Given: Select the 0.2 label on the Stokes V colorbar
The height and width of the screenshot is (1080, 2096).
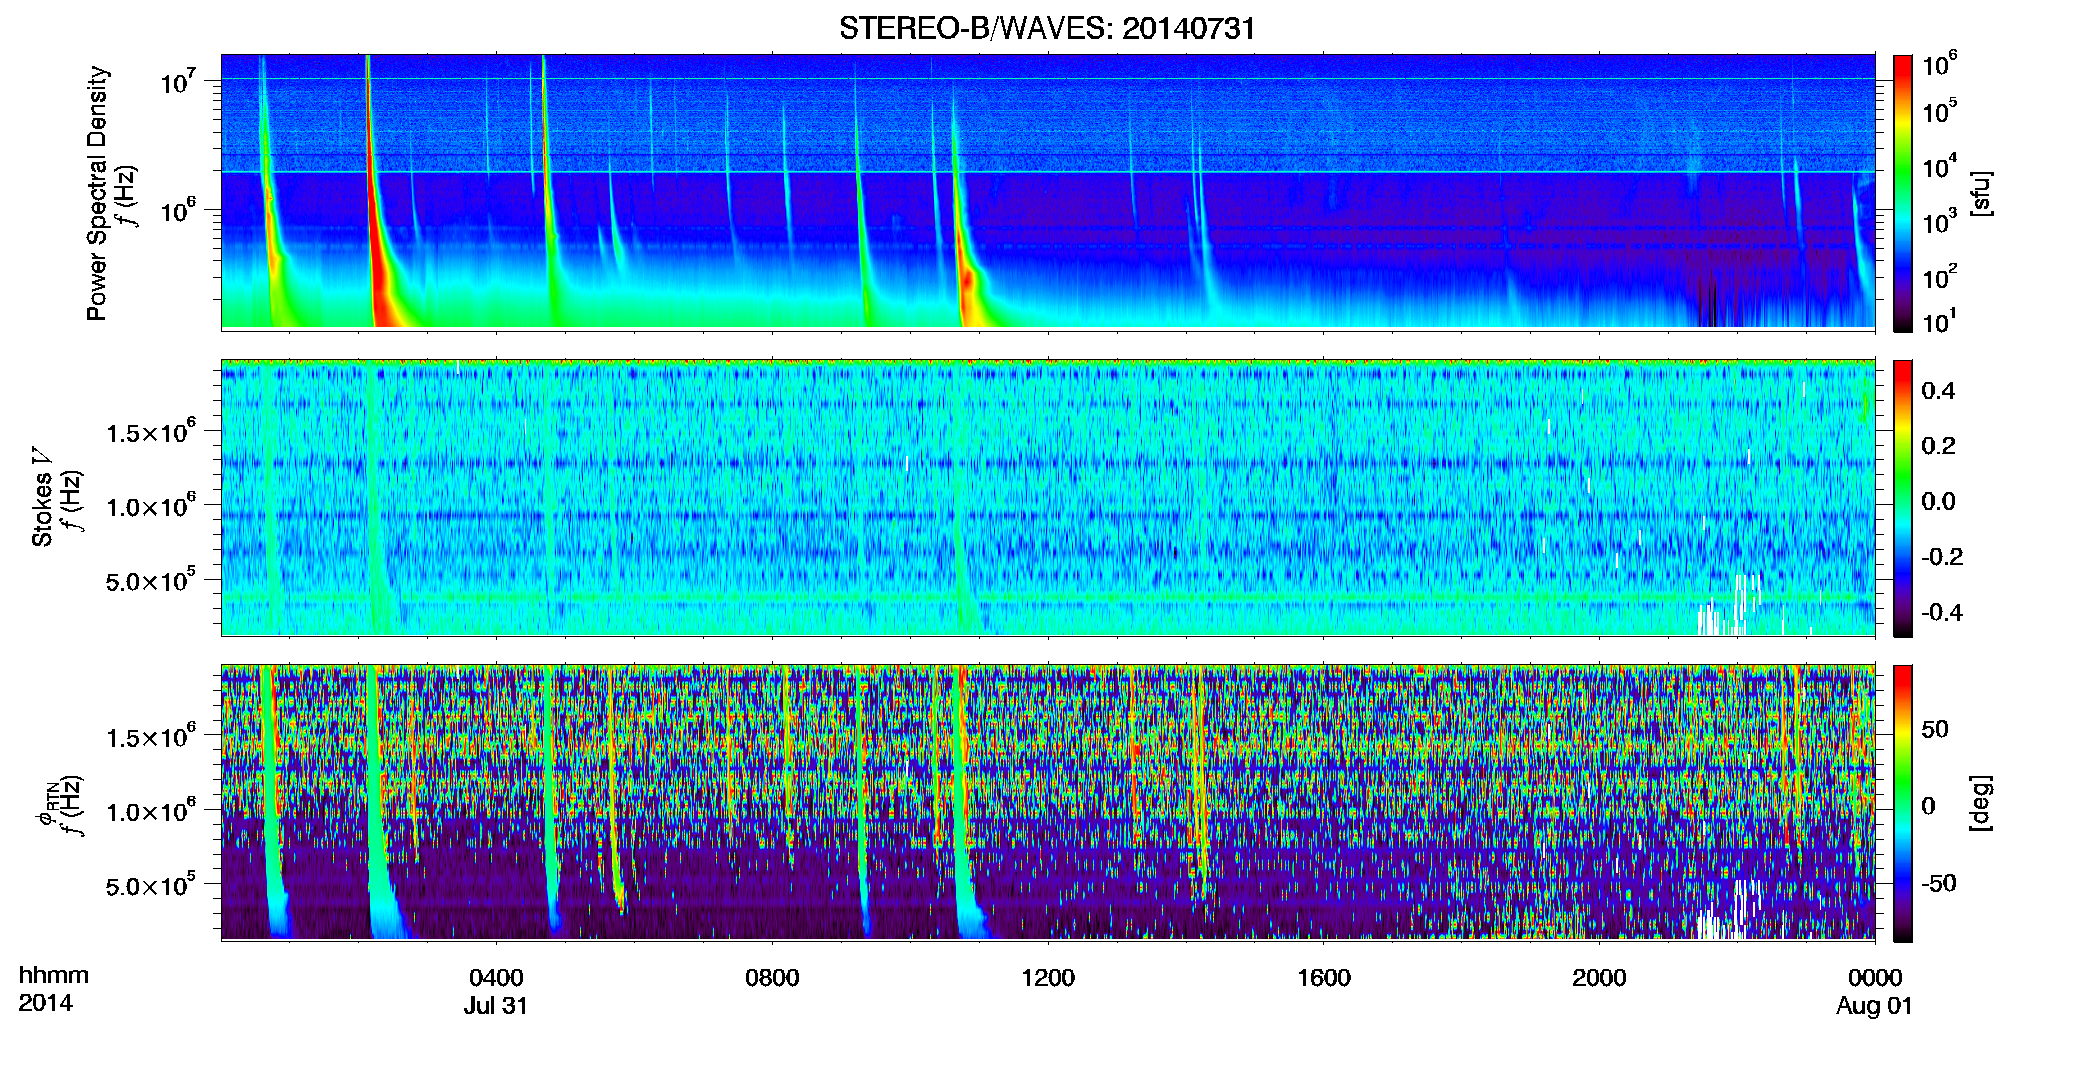Looking at the screenshot, I should 1939,446.
